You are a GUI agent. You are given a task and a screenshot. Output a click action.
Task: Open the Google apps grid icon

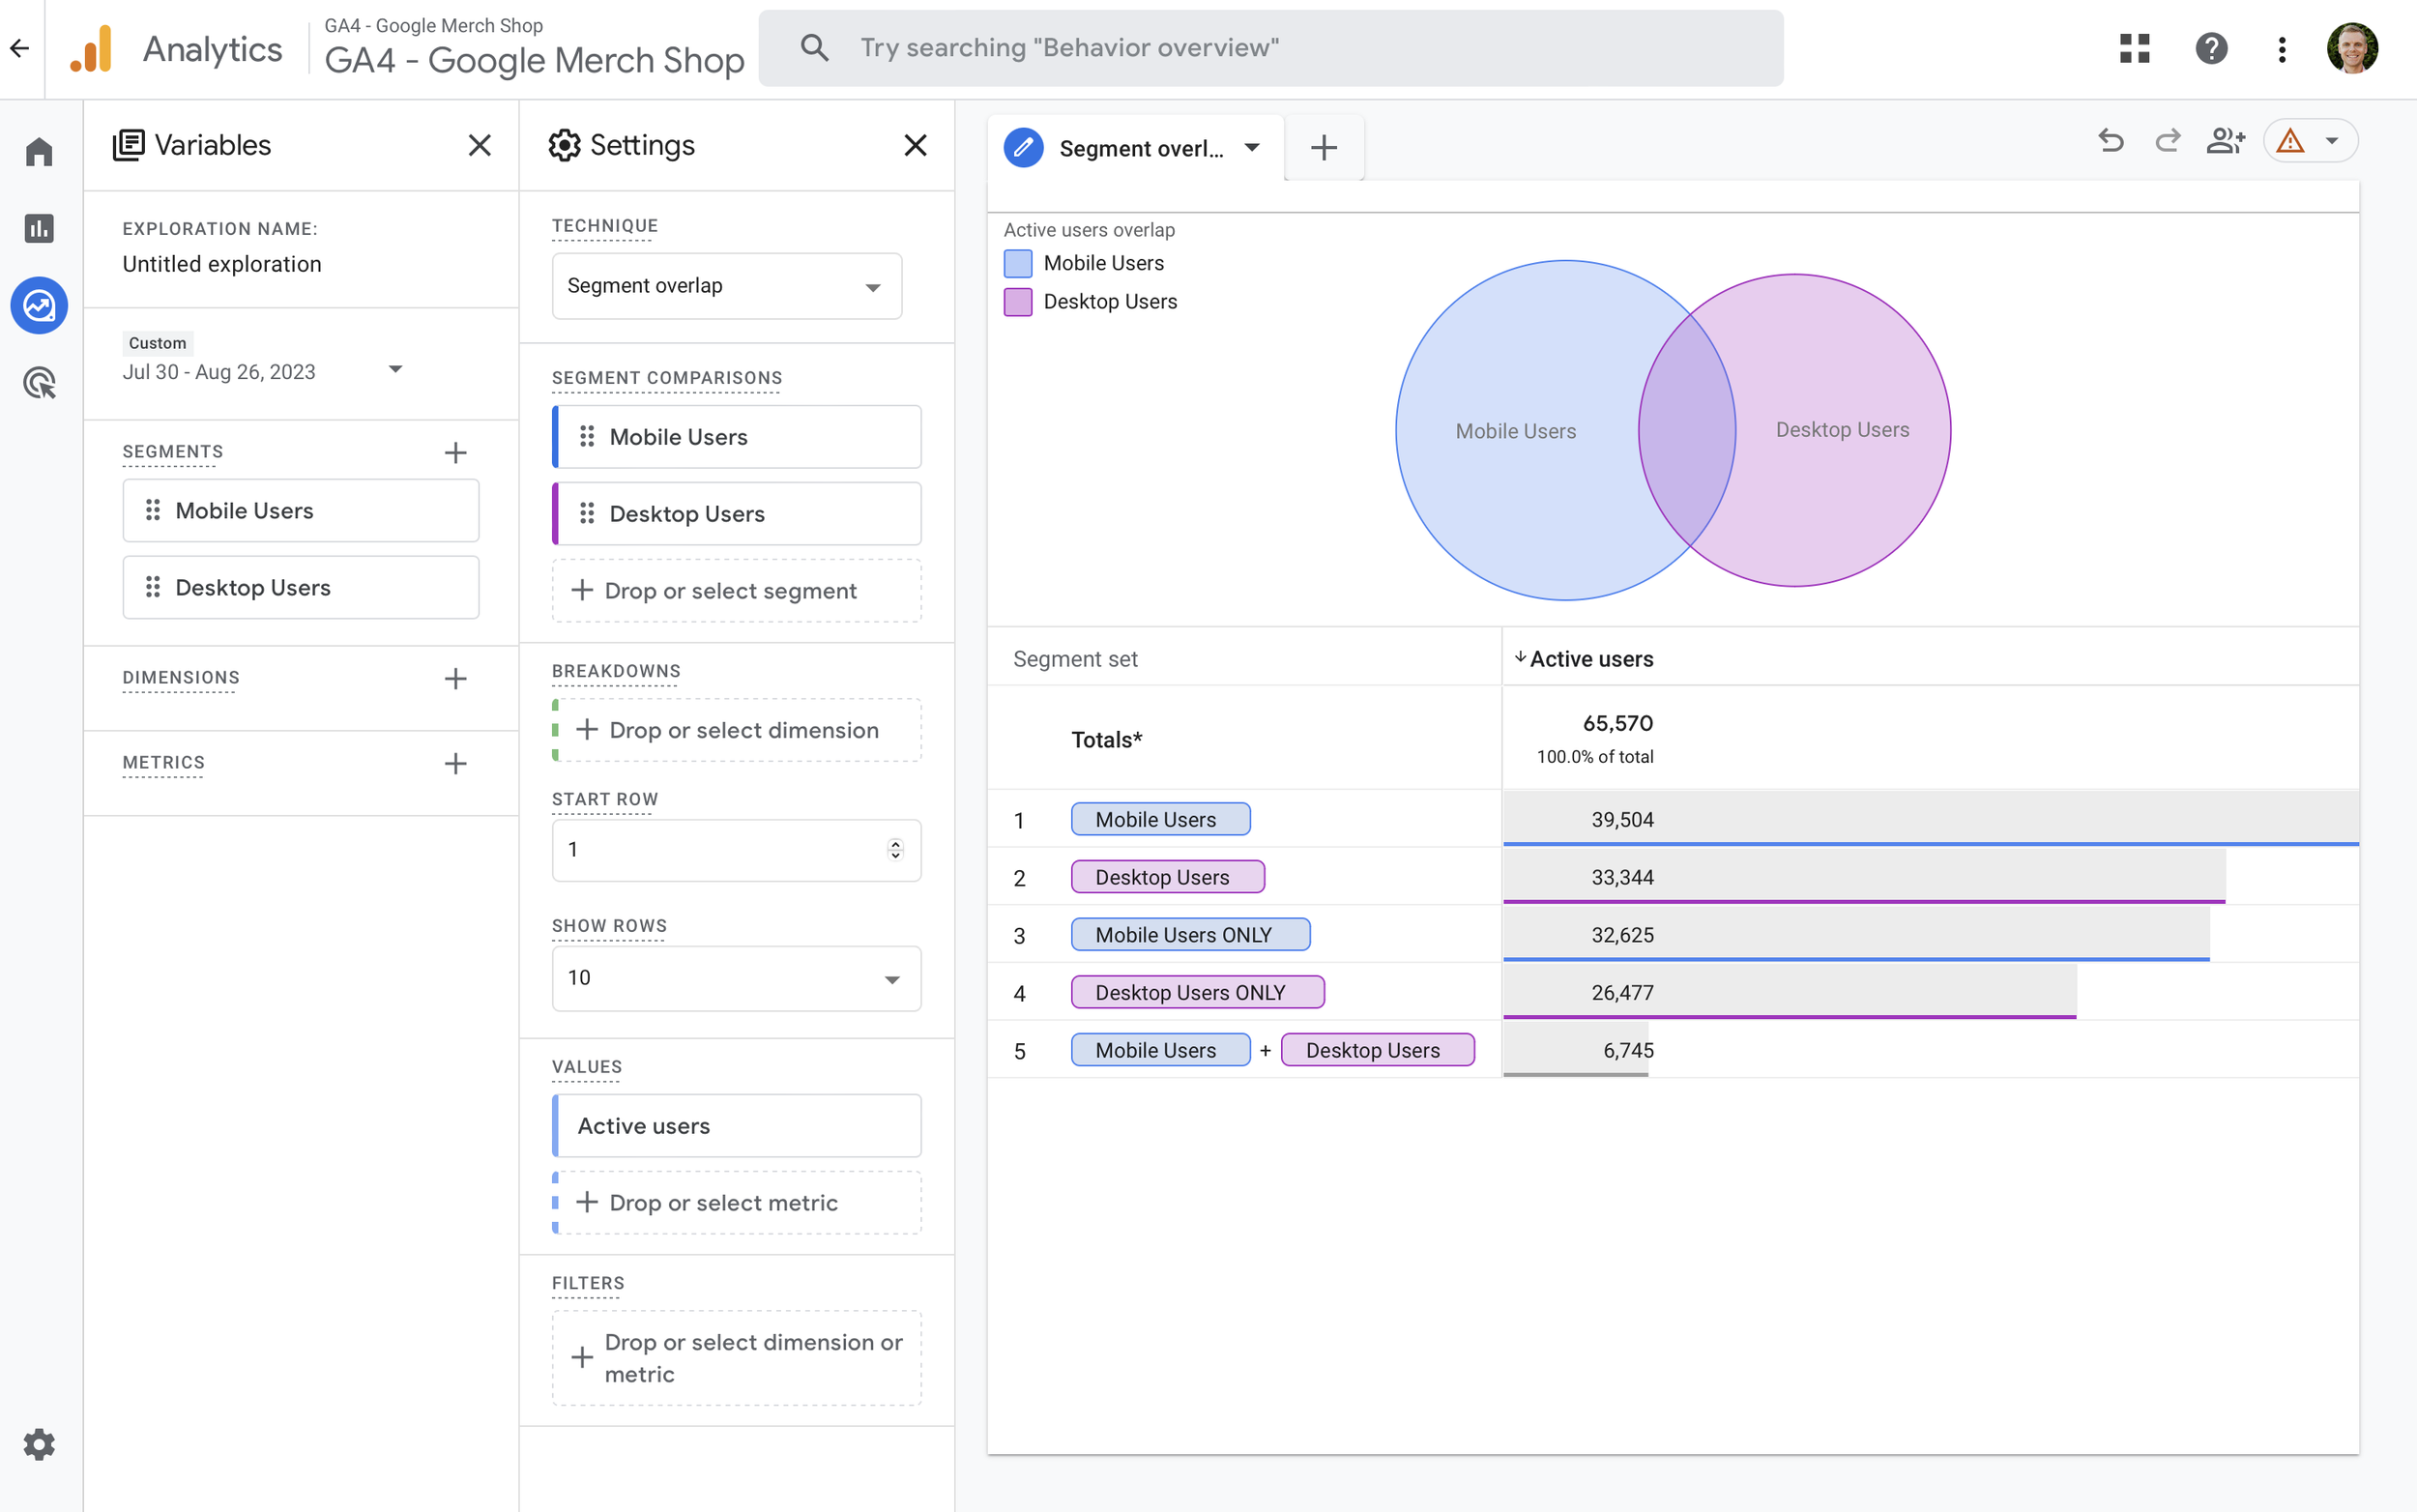pyautogui.click(x=2134, y=48)
